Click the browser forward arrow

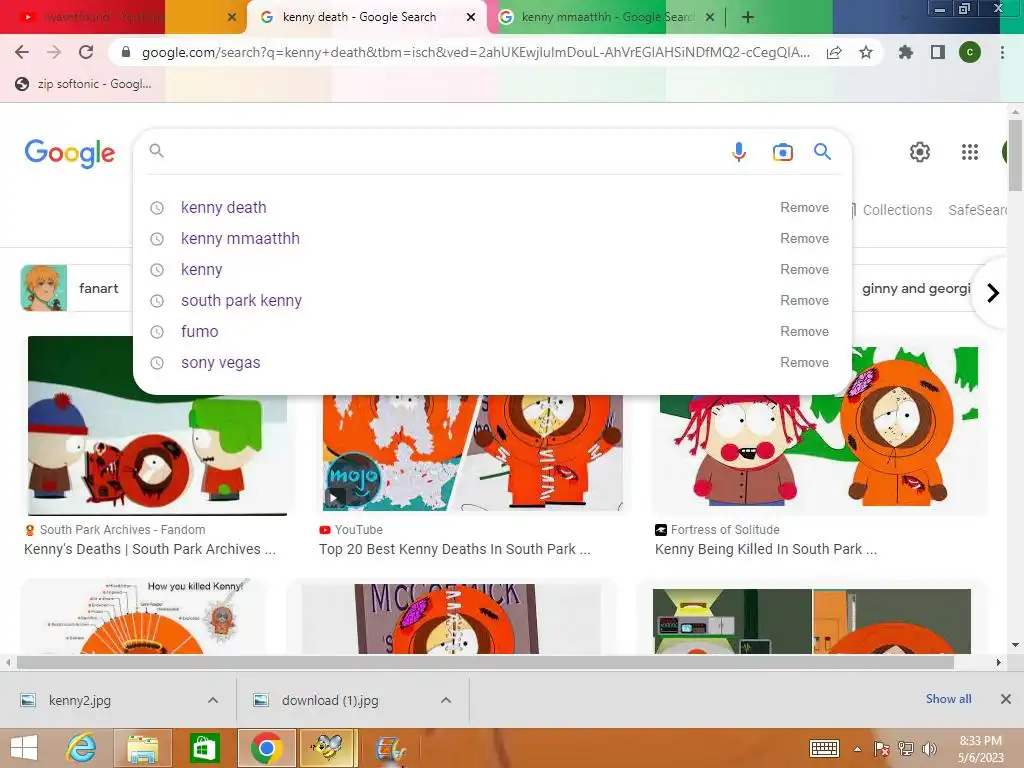pyautogui.click(x=54, y=52)
